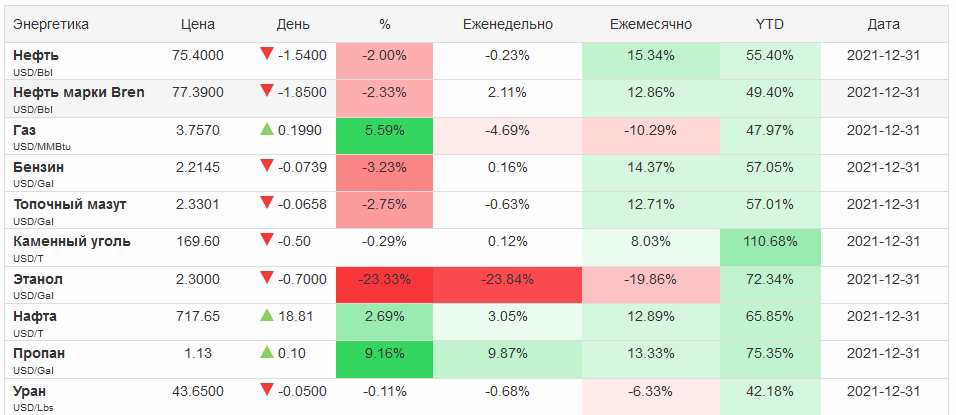Click the green 110.68% YTD cell

click(770, 241)
